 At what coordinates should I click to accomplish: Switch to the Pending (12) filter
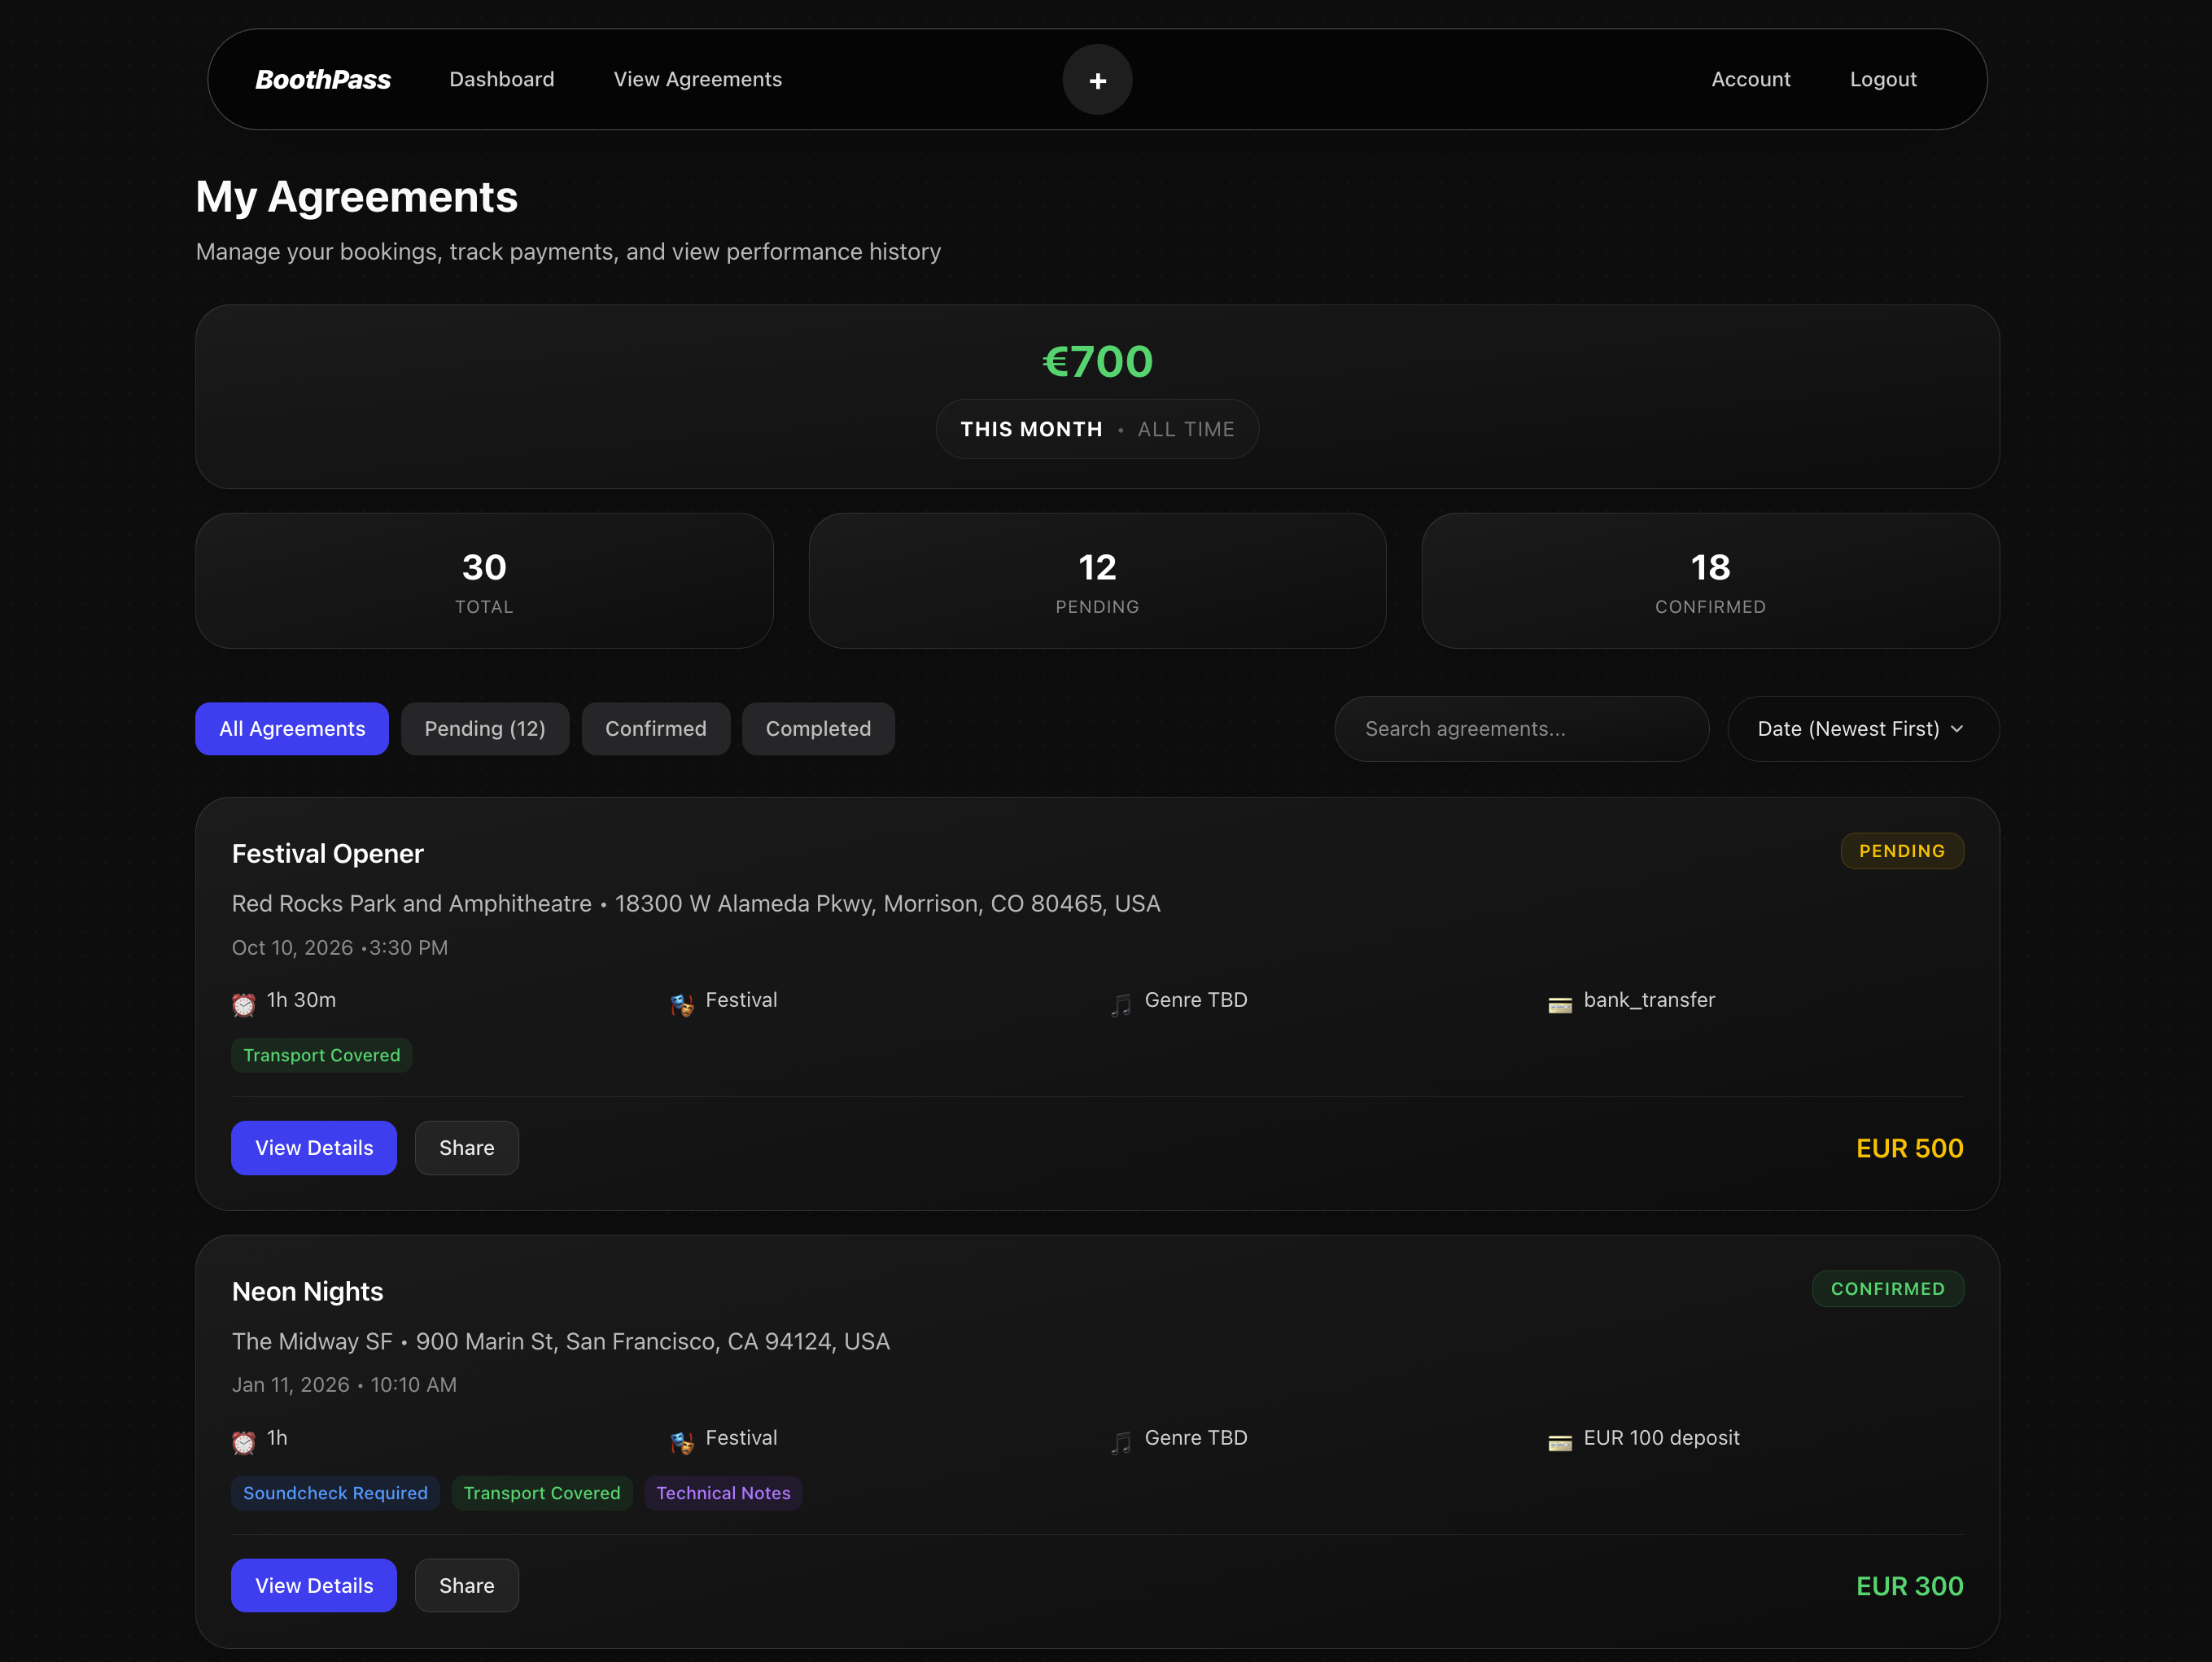(484, 728)
